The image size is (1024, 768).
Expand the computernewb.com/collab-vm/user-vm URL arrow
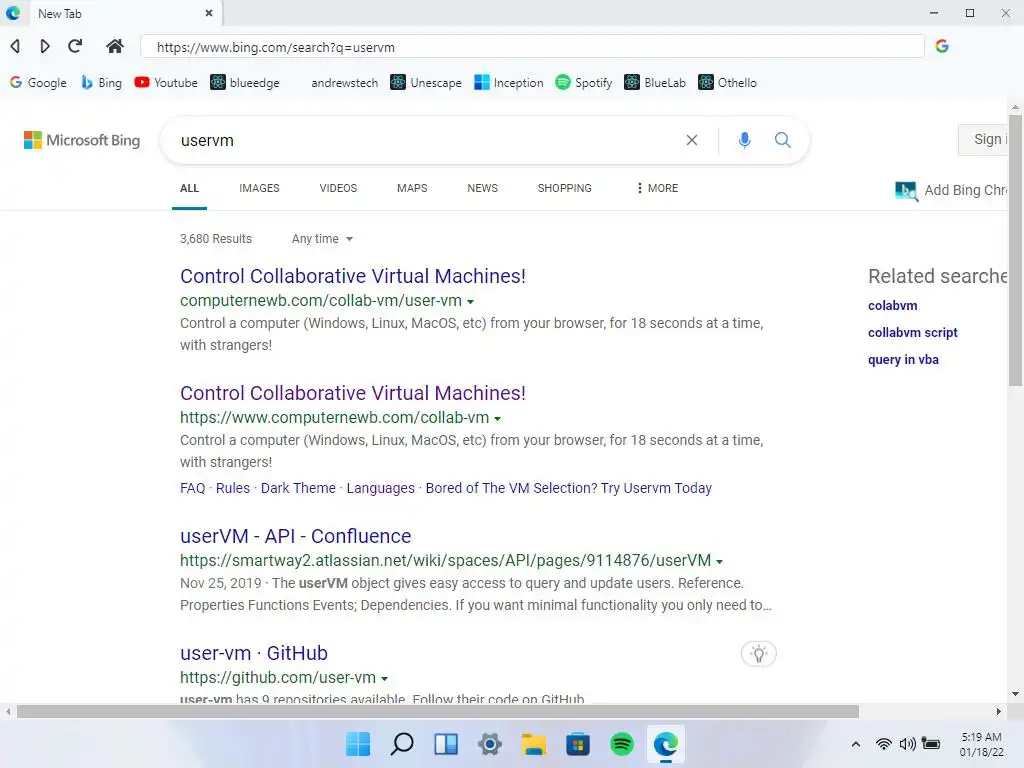coord(470,302)
